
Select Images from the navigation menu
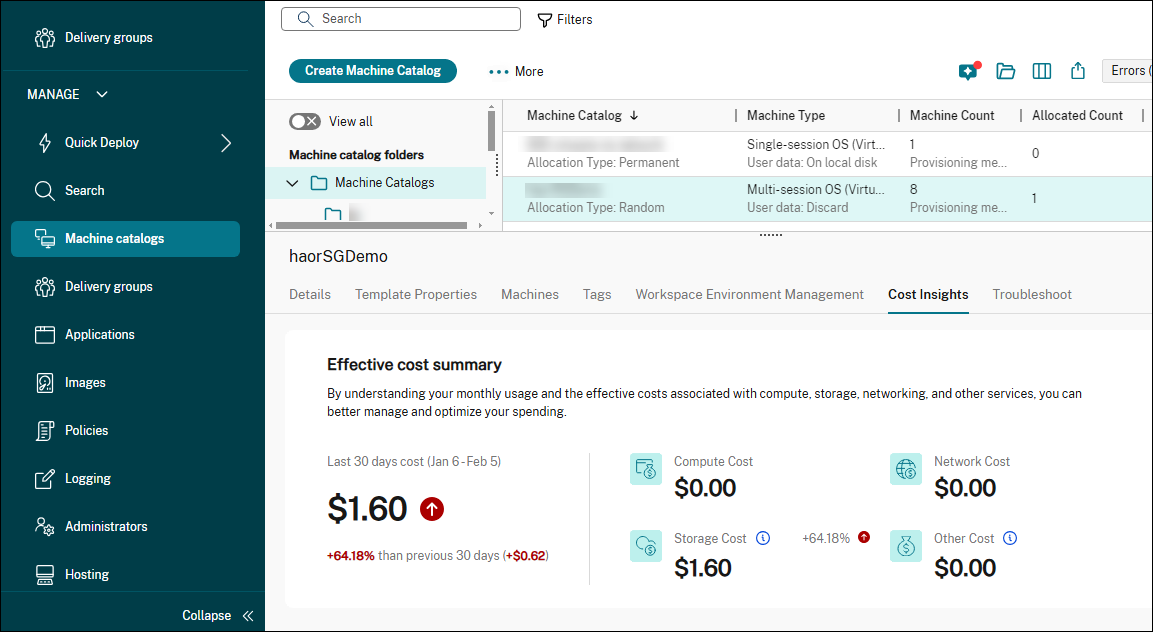tap(88, 382)
